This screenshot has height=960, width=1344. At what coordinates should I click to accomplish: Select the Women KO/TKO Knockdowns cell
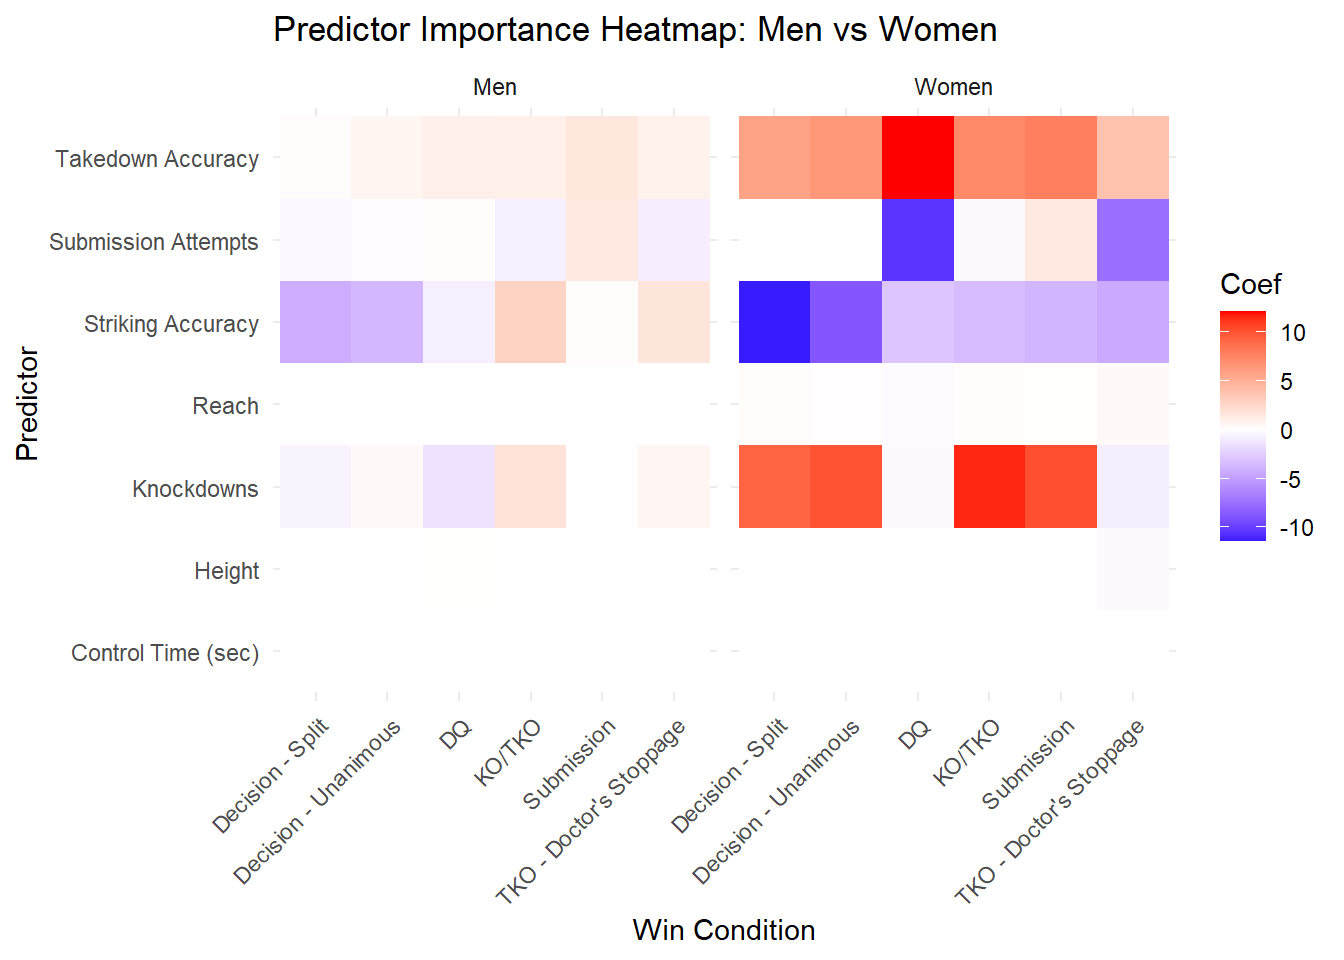989,487
